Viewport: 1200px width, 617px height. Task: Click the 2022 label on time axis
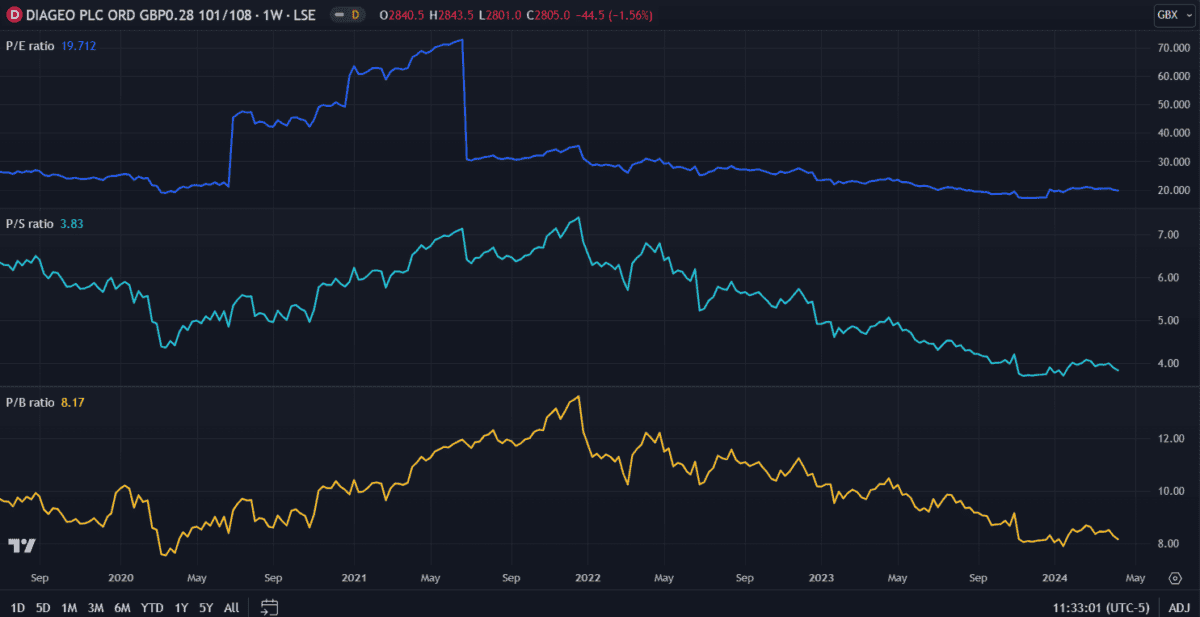(587, 578)
